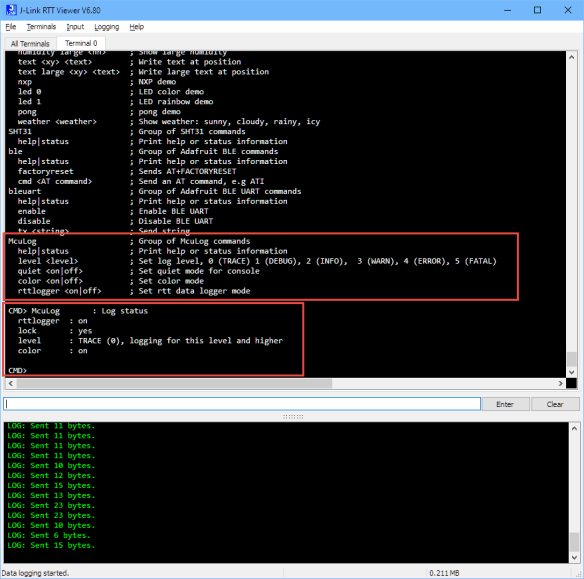Click the 'rttlogger : on' status line
The width and height of the screenshot is (584, 579).
(53, 321)
